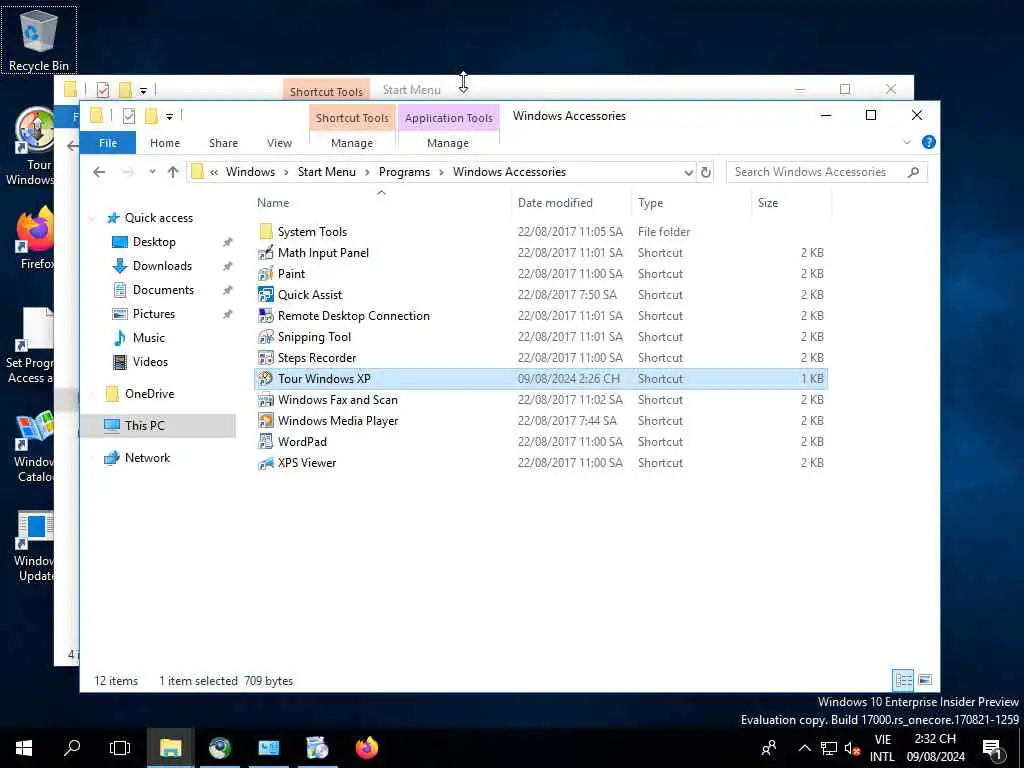Open Manage tab under Application Tools

448,143
